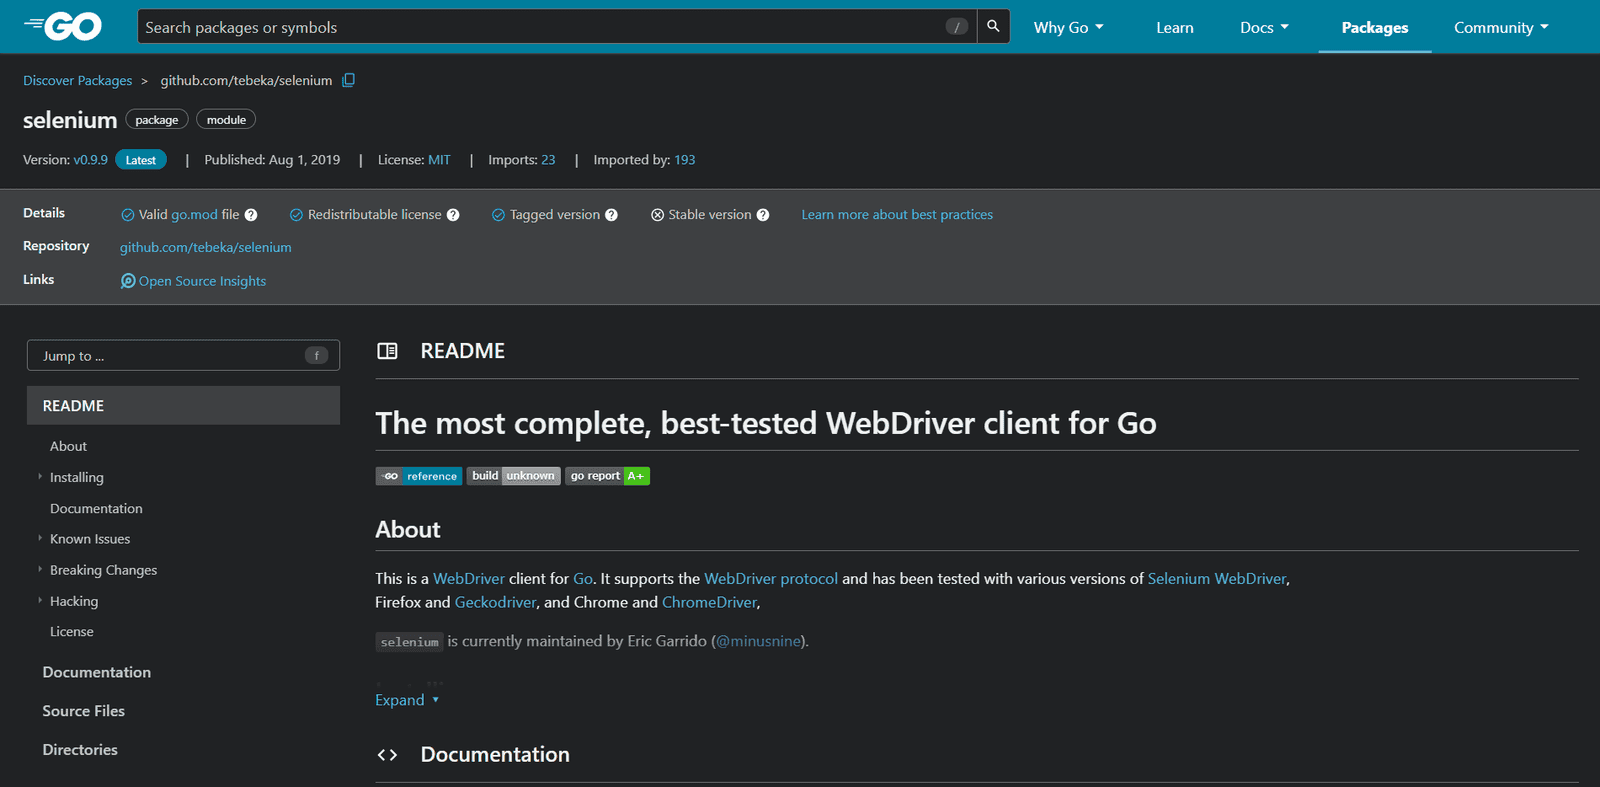Jump to indented Documentation outline entry
Viewport: 1600px width, 787px height.
pos(96,508)
